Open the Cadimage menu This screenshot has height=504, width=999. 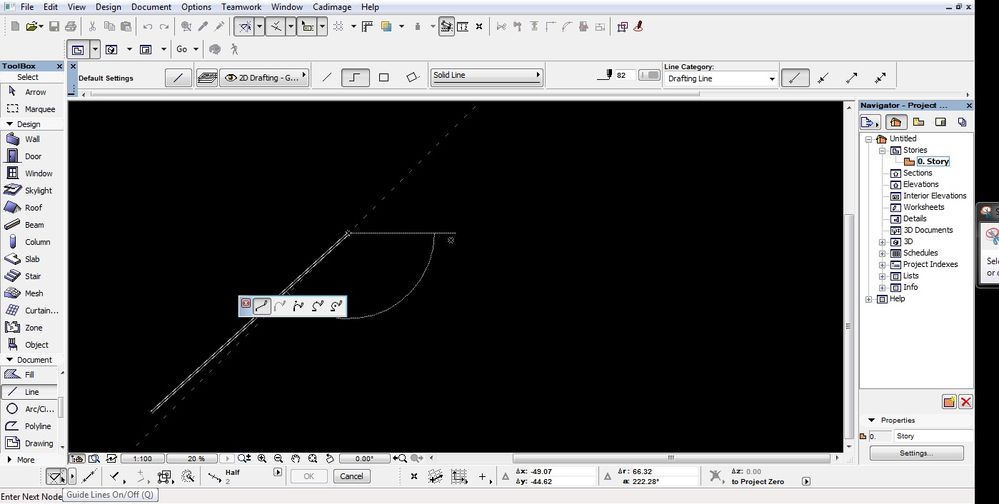pyautogui.click(x=333, y=7)
